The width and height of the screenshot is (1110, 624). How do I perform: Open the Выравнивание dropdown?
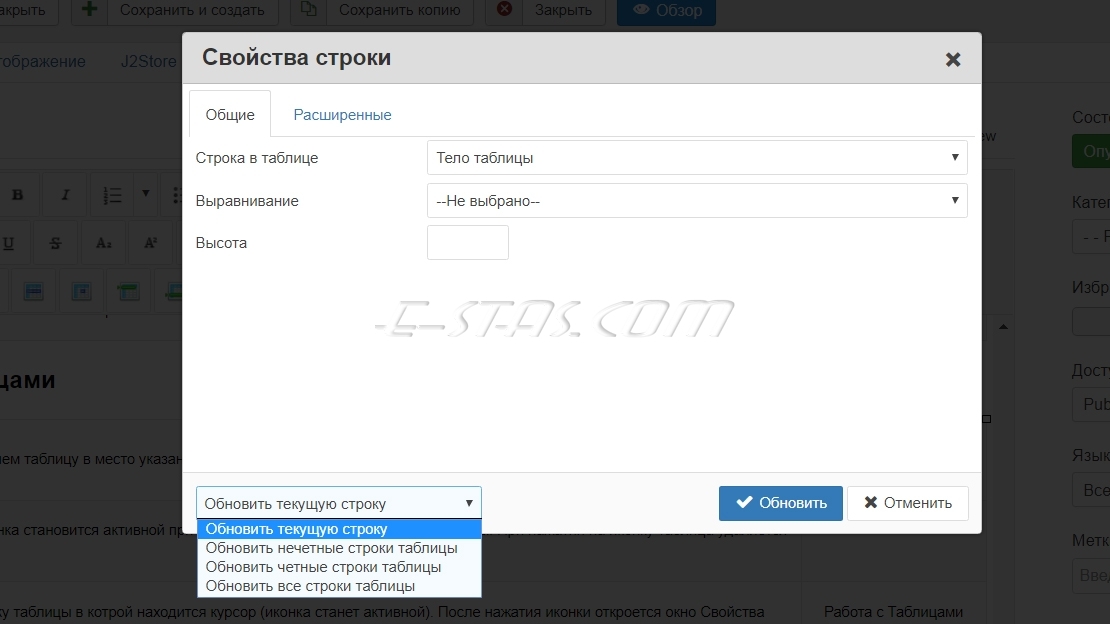[697, 200]
